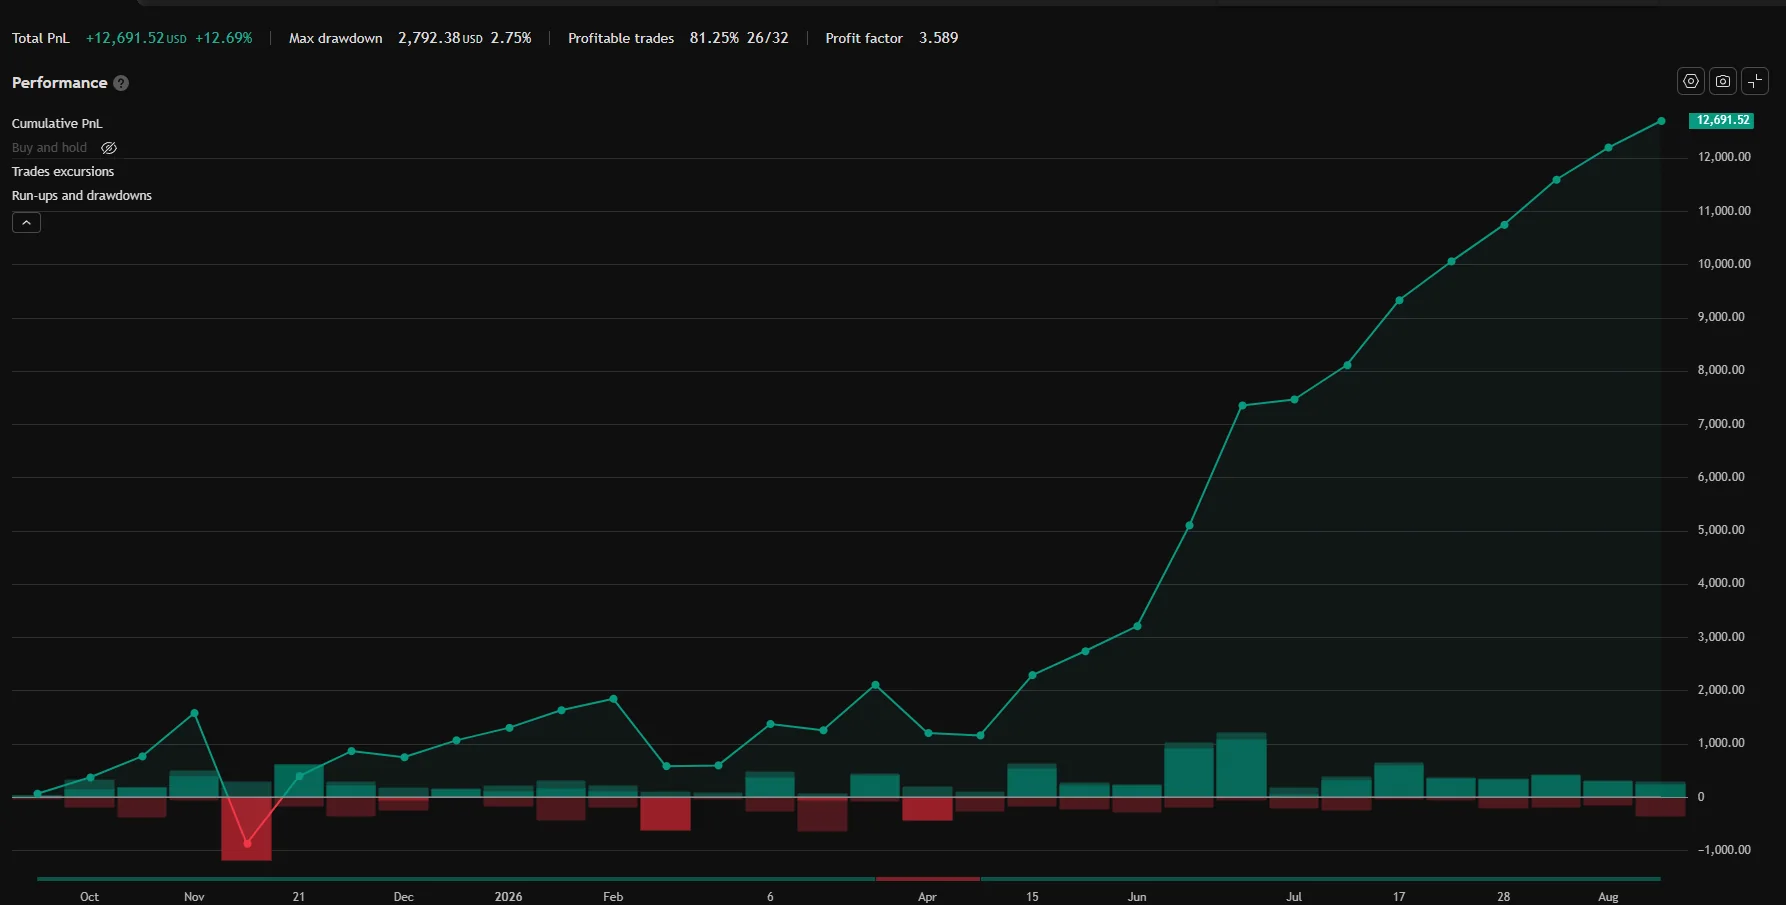Click the Performance section heading
The image size is (1786, 905).
59,83
